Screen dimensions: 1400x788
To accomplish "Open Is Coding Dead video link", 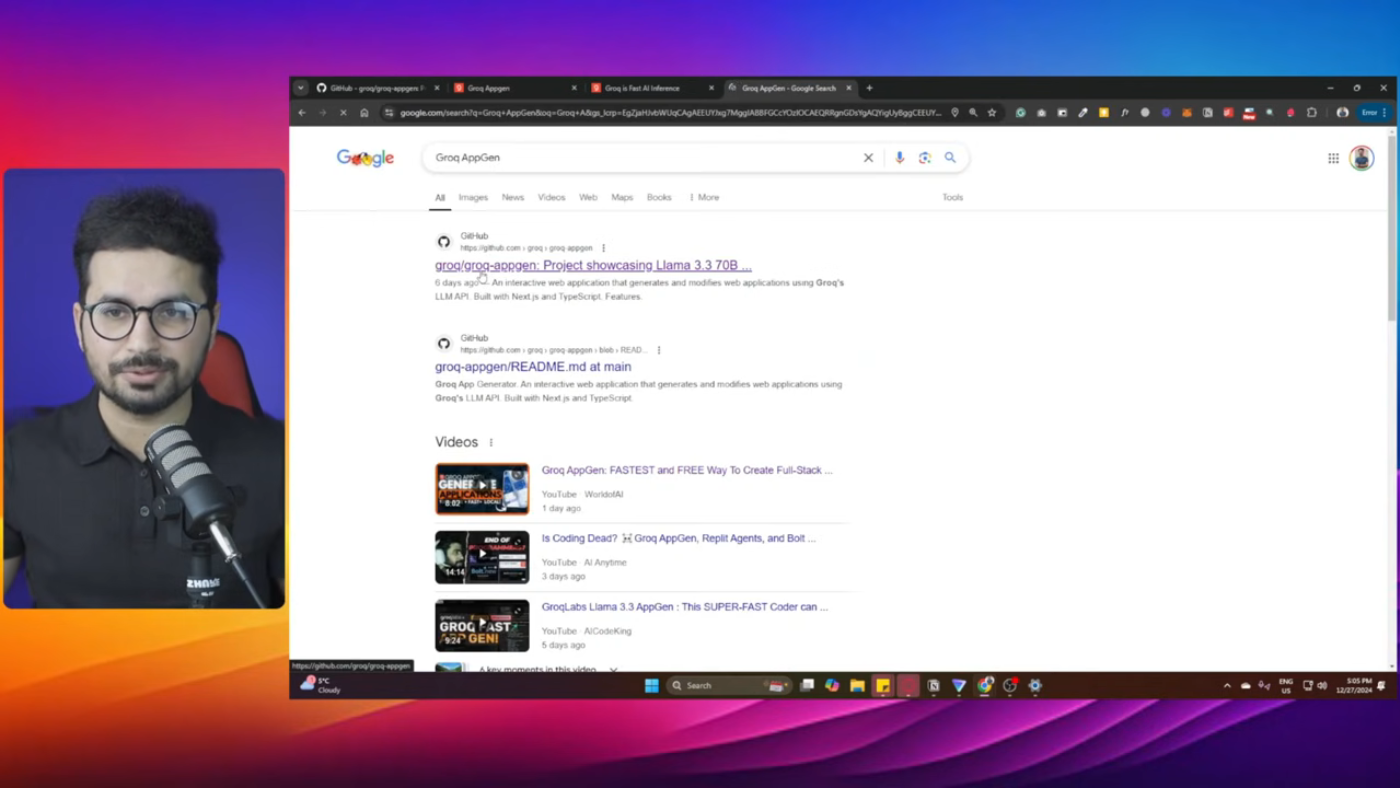I will [x=679, y=538].
